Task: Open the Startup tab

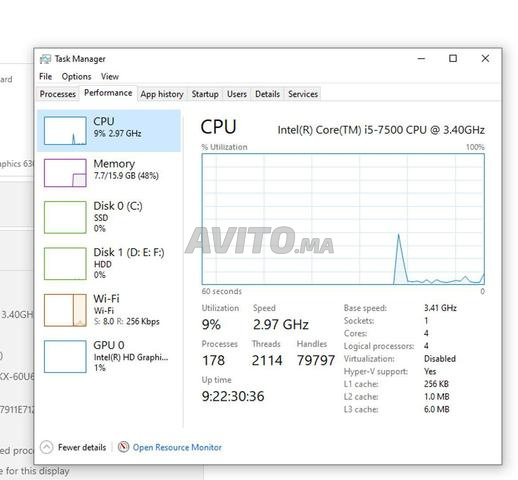Action: [x=205, y=94]
